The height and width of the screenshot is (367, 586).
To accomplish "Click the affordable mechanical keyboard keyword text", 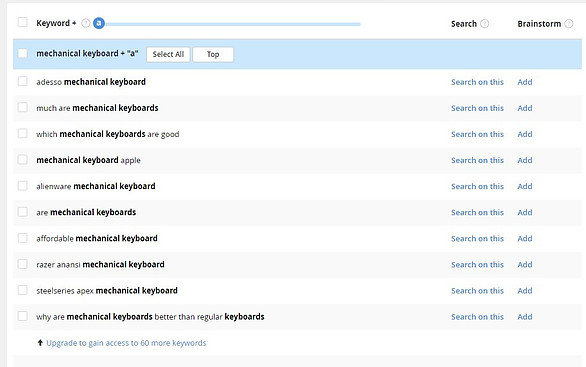I will tap(97, 238).
